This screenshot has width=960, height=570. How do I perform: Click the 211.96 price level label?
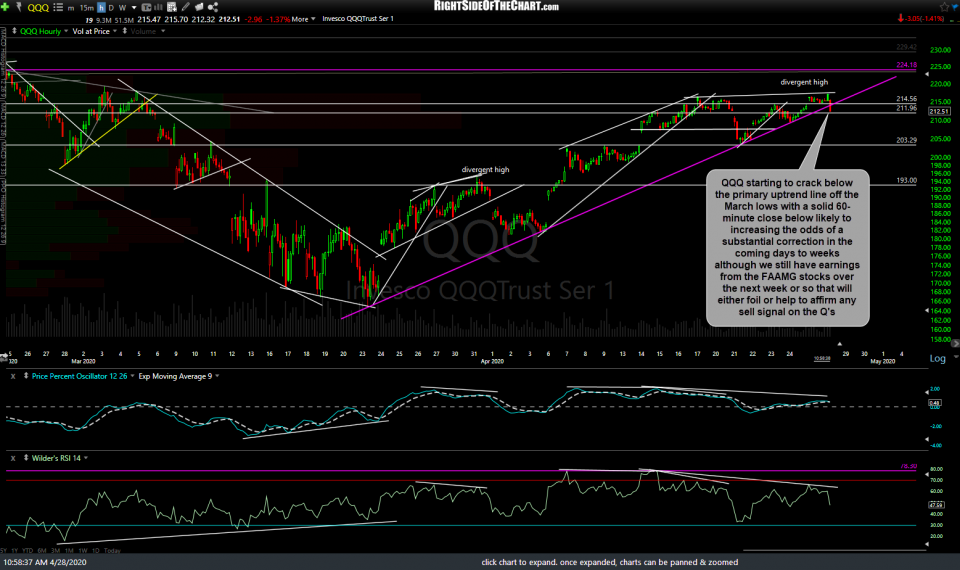pos(906,108)
